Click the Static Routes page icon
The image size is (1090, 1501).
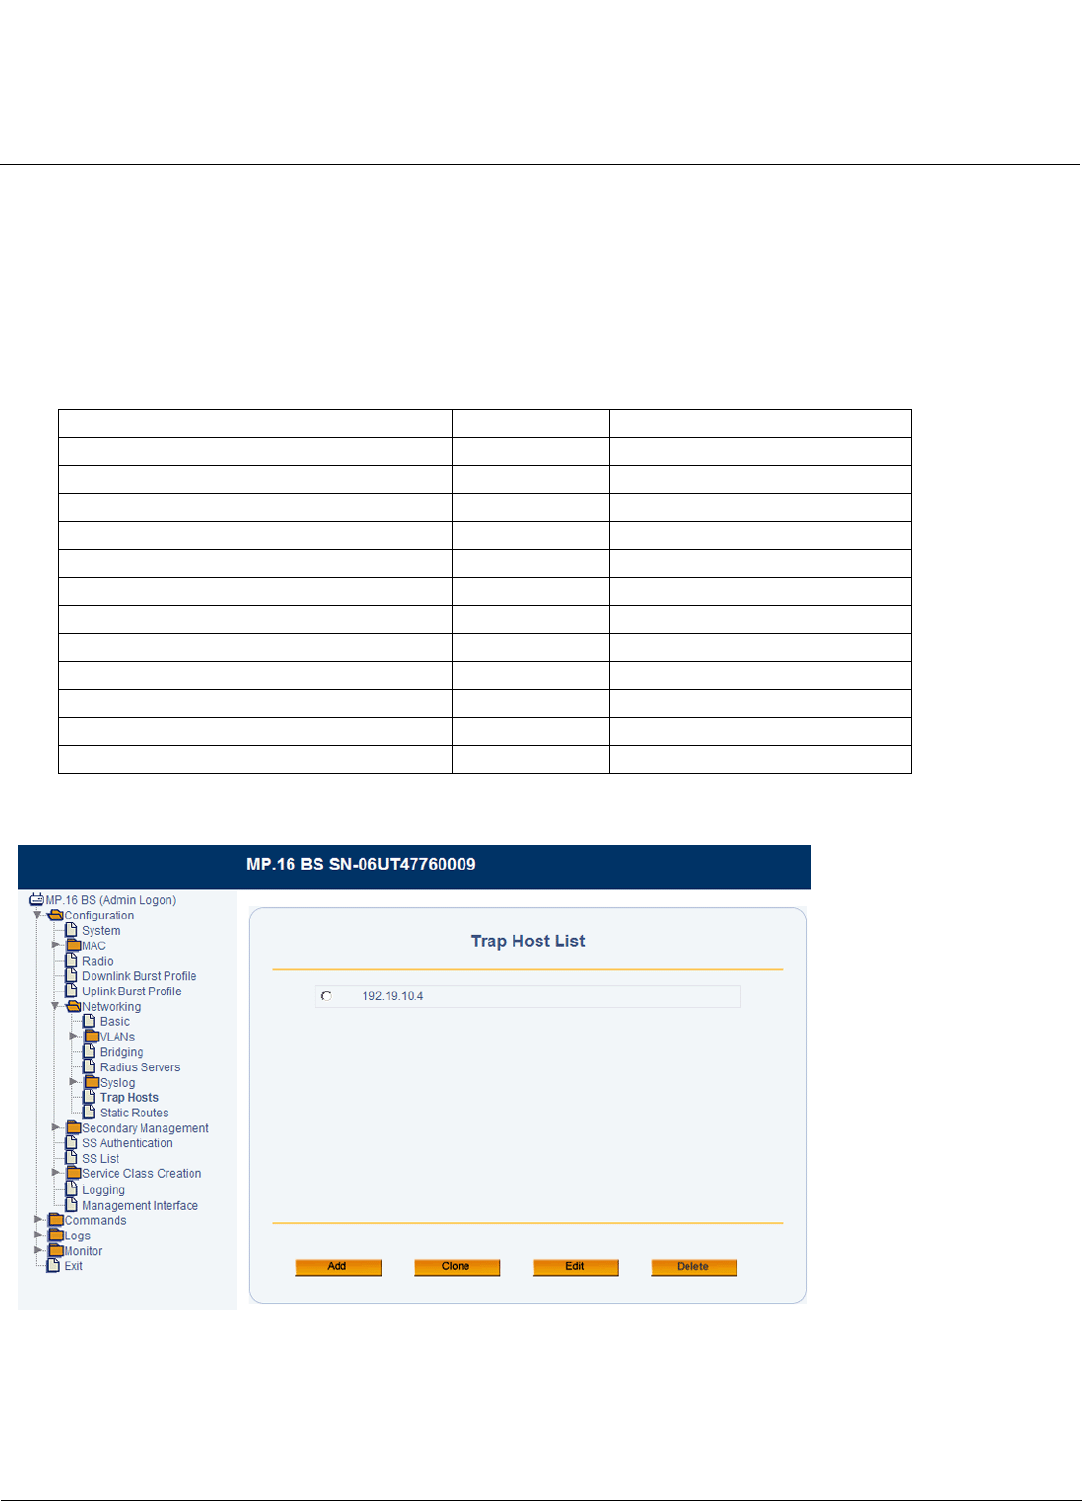tap(90, 1112)
